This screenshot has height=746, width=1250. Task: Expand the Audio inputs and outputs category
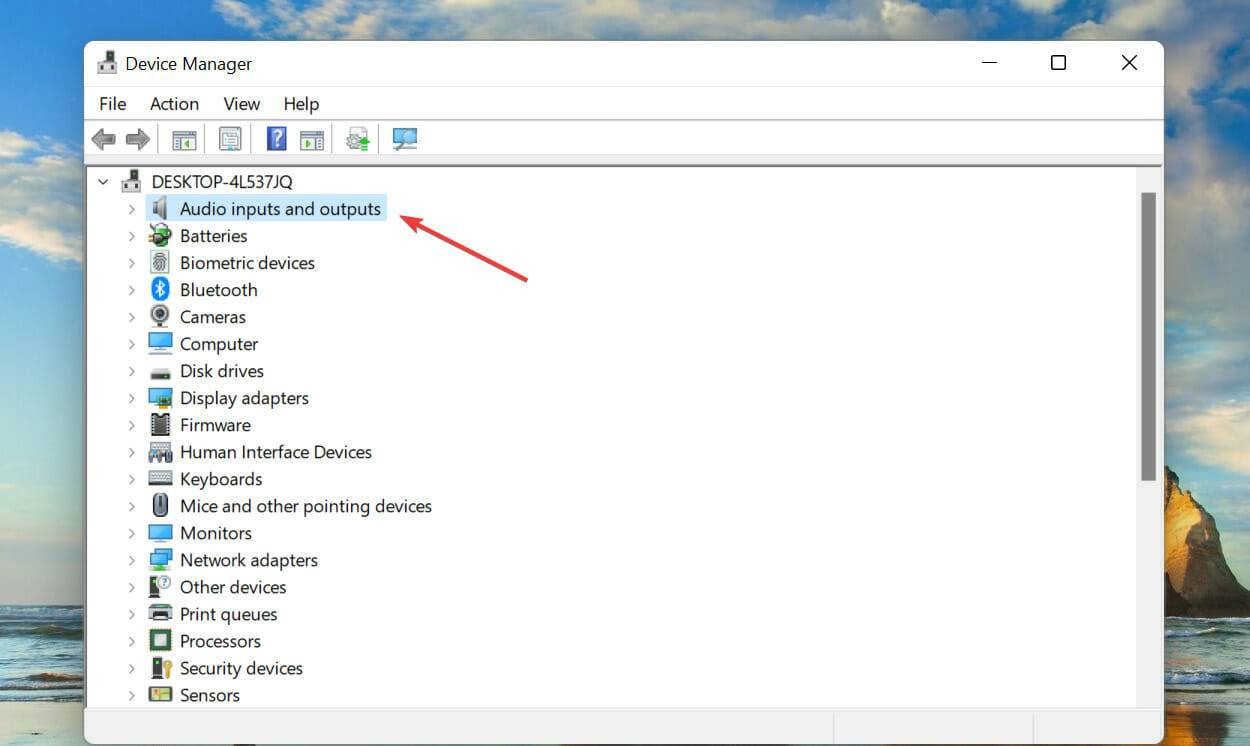click(131, 209)
